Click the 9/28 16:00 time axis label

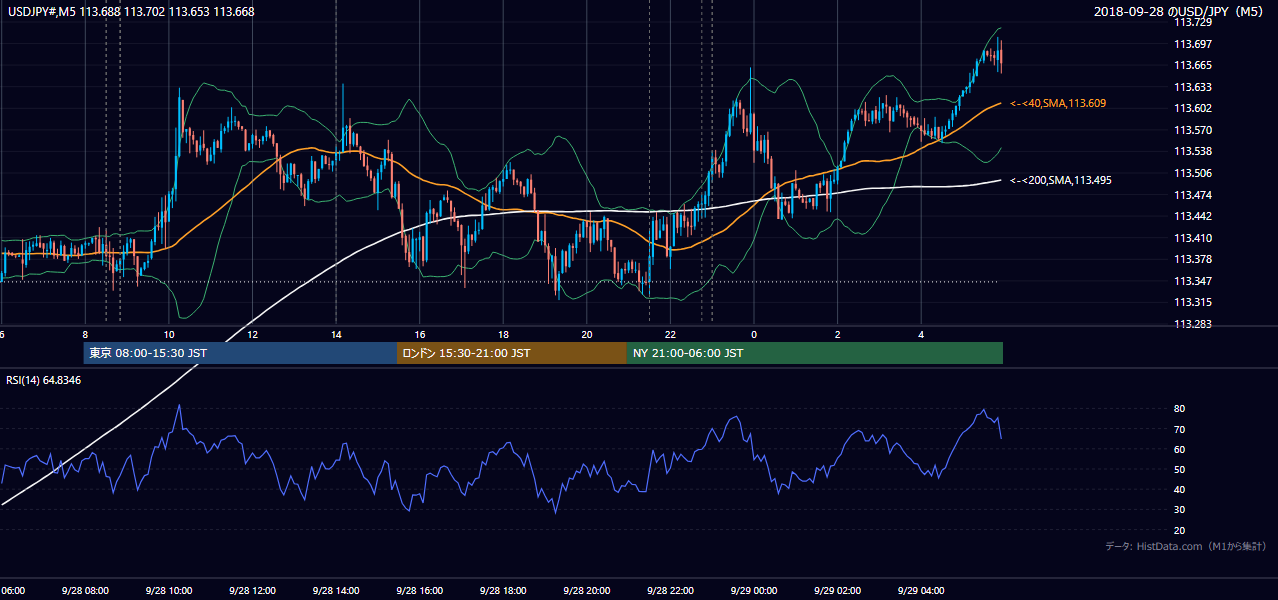click(x=419, y=591)
